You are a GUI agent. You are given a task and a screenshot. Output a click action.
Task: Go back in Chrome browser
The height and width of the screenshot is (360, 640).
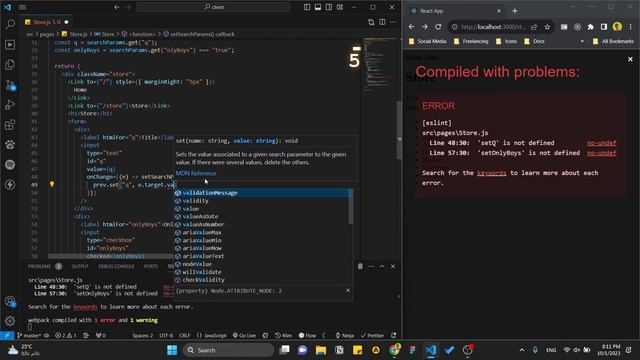pyautogui.click(x=411, y=27)
